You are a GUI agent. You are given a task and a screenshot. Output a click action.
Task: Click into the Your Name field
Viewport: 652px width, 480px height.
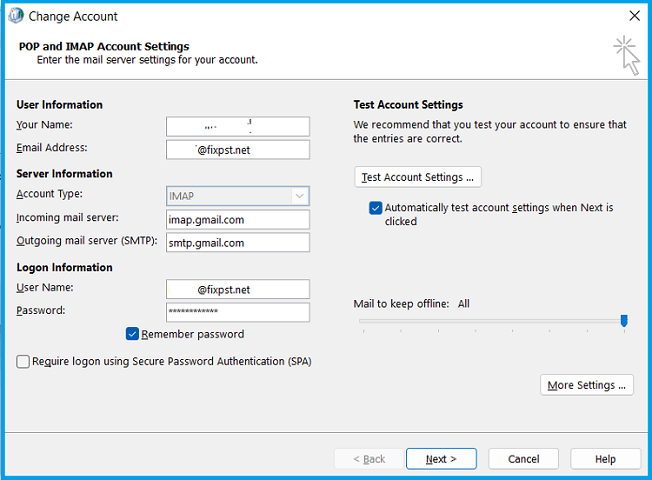point(238,127)
